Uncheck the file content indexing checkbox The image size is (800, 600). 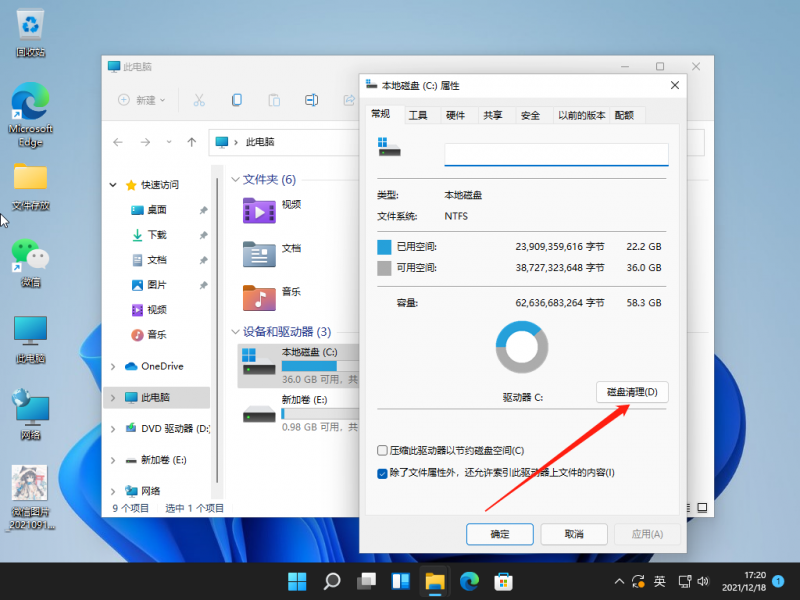click(382, 473)
